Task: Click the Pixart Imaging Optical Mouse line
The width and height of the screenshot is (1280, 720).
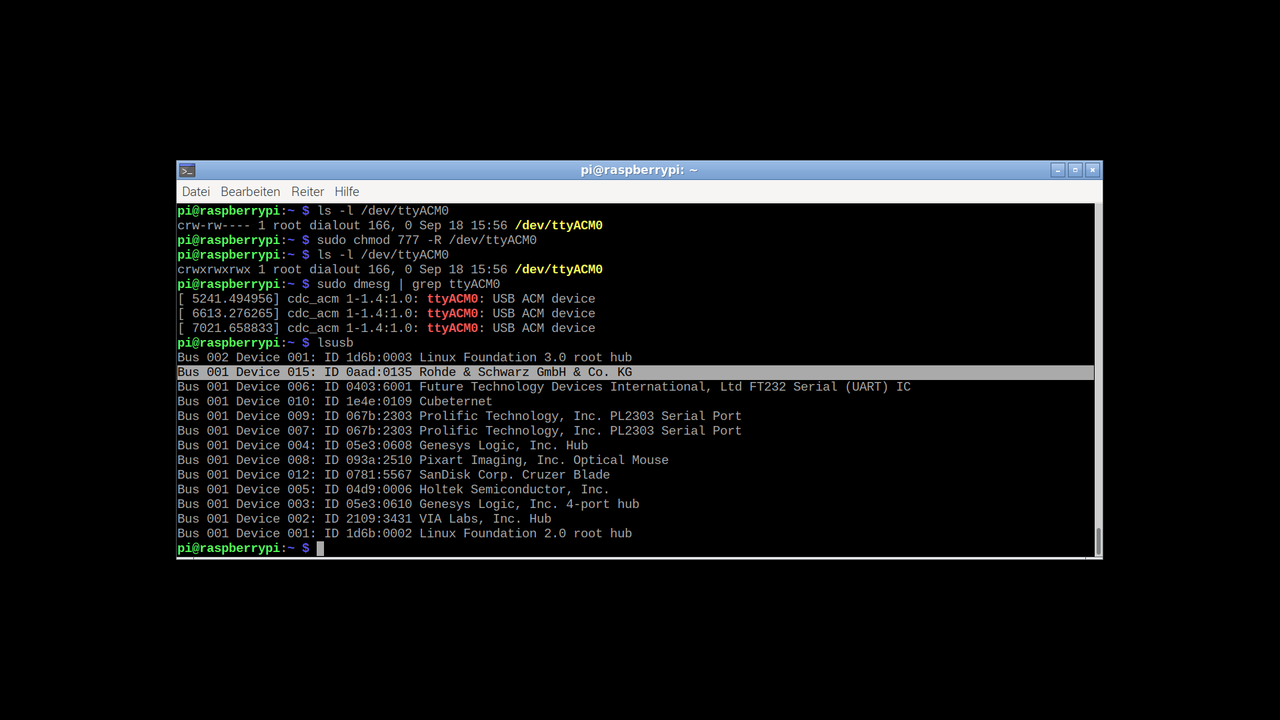Action: [x=423, y=460]
